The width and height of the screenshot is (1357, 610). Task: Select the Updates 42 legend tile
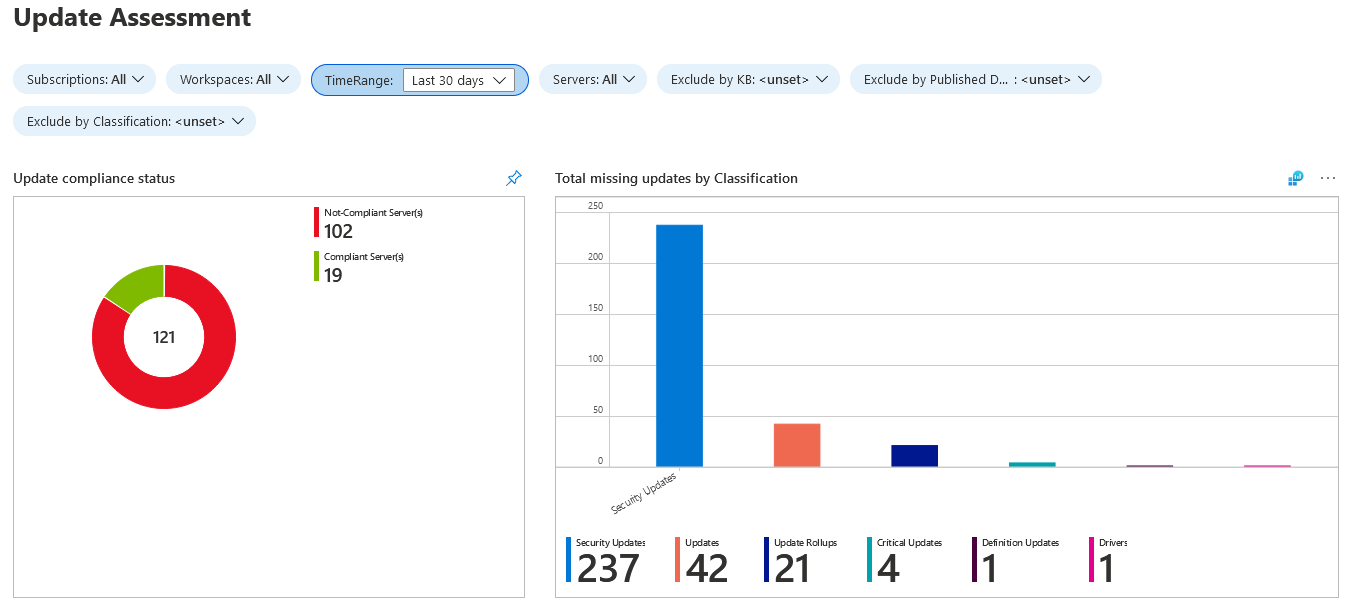[x=703, y=560]
